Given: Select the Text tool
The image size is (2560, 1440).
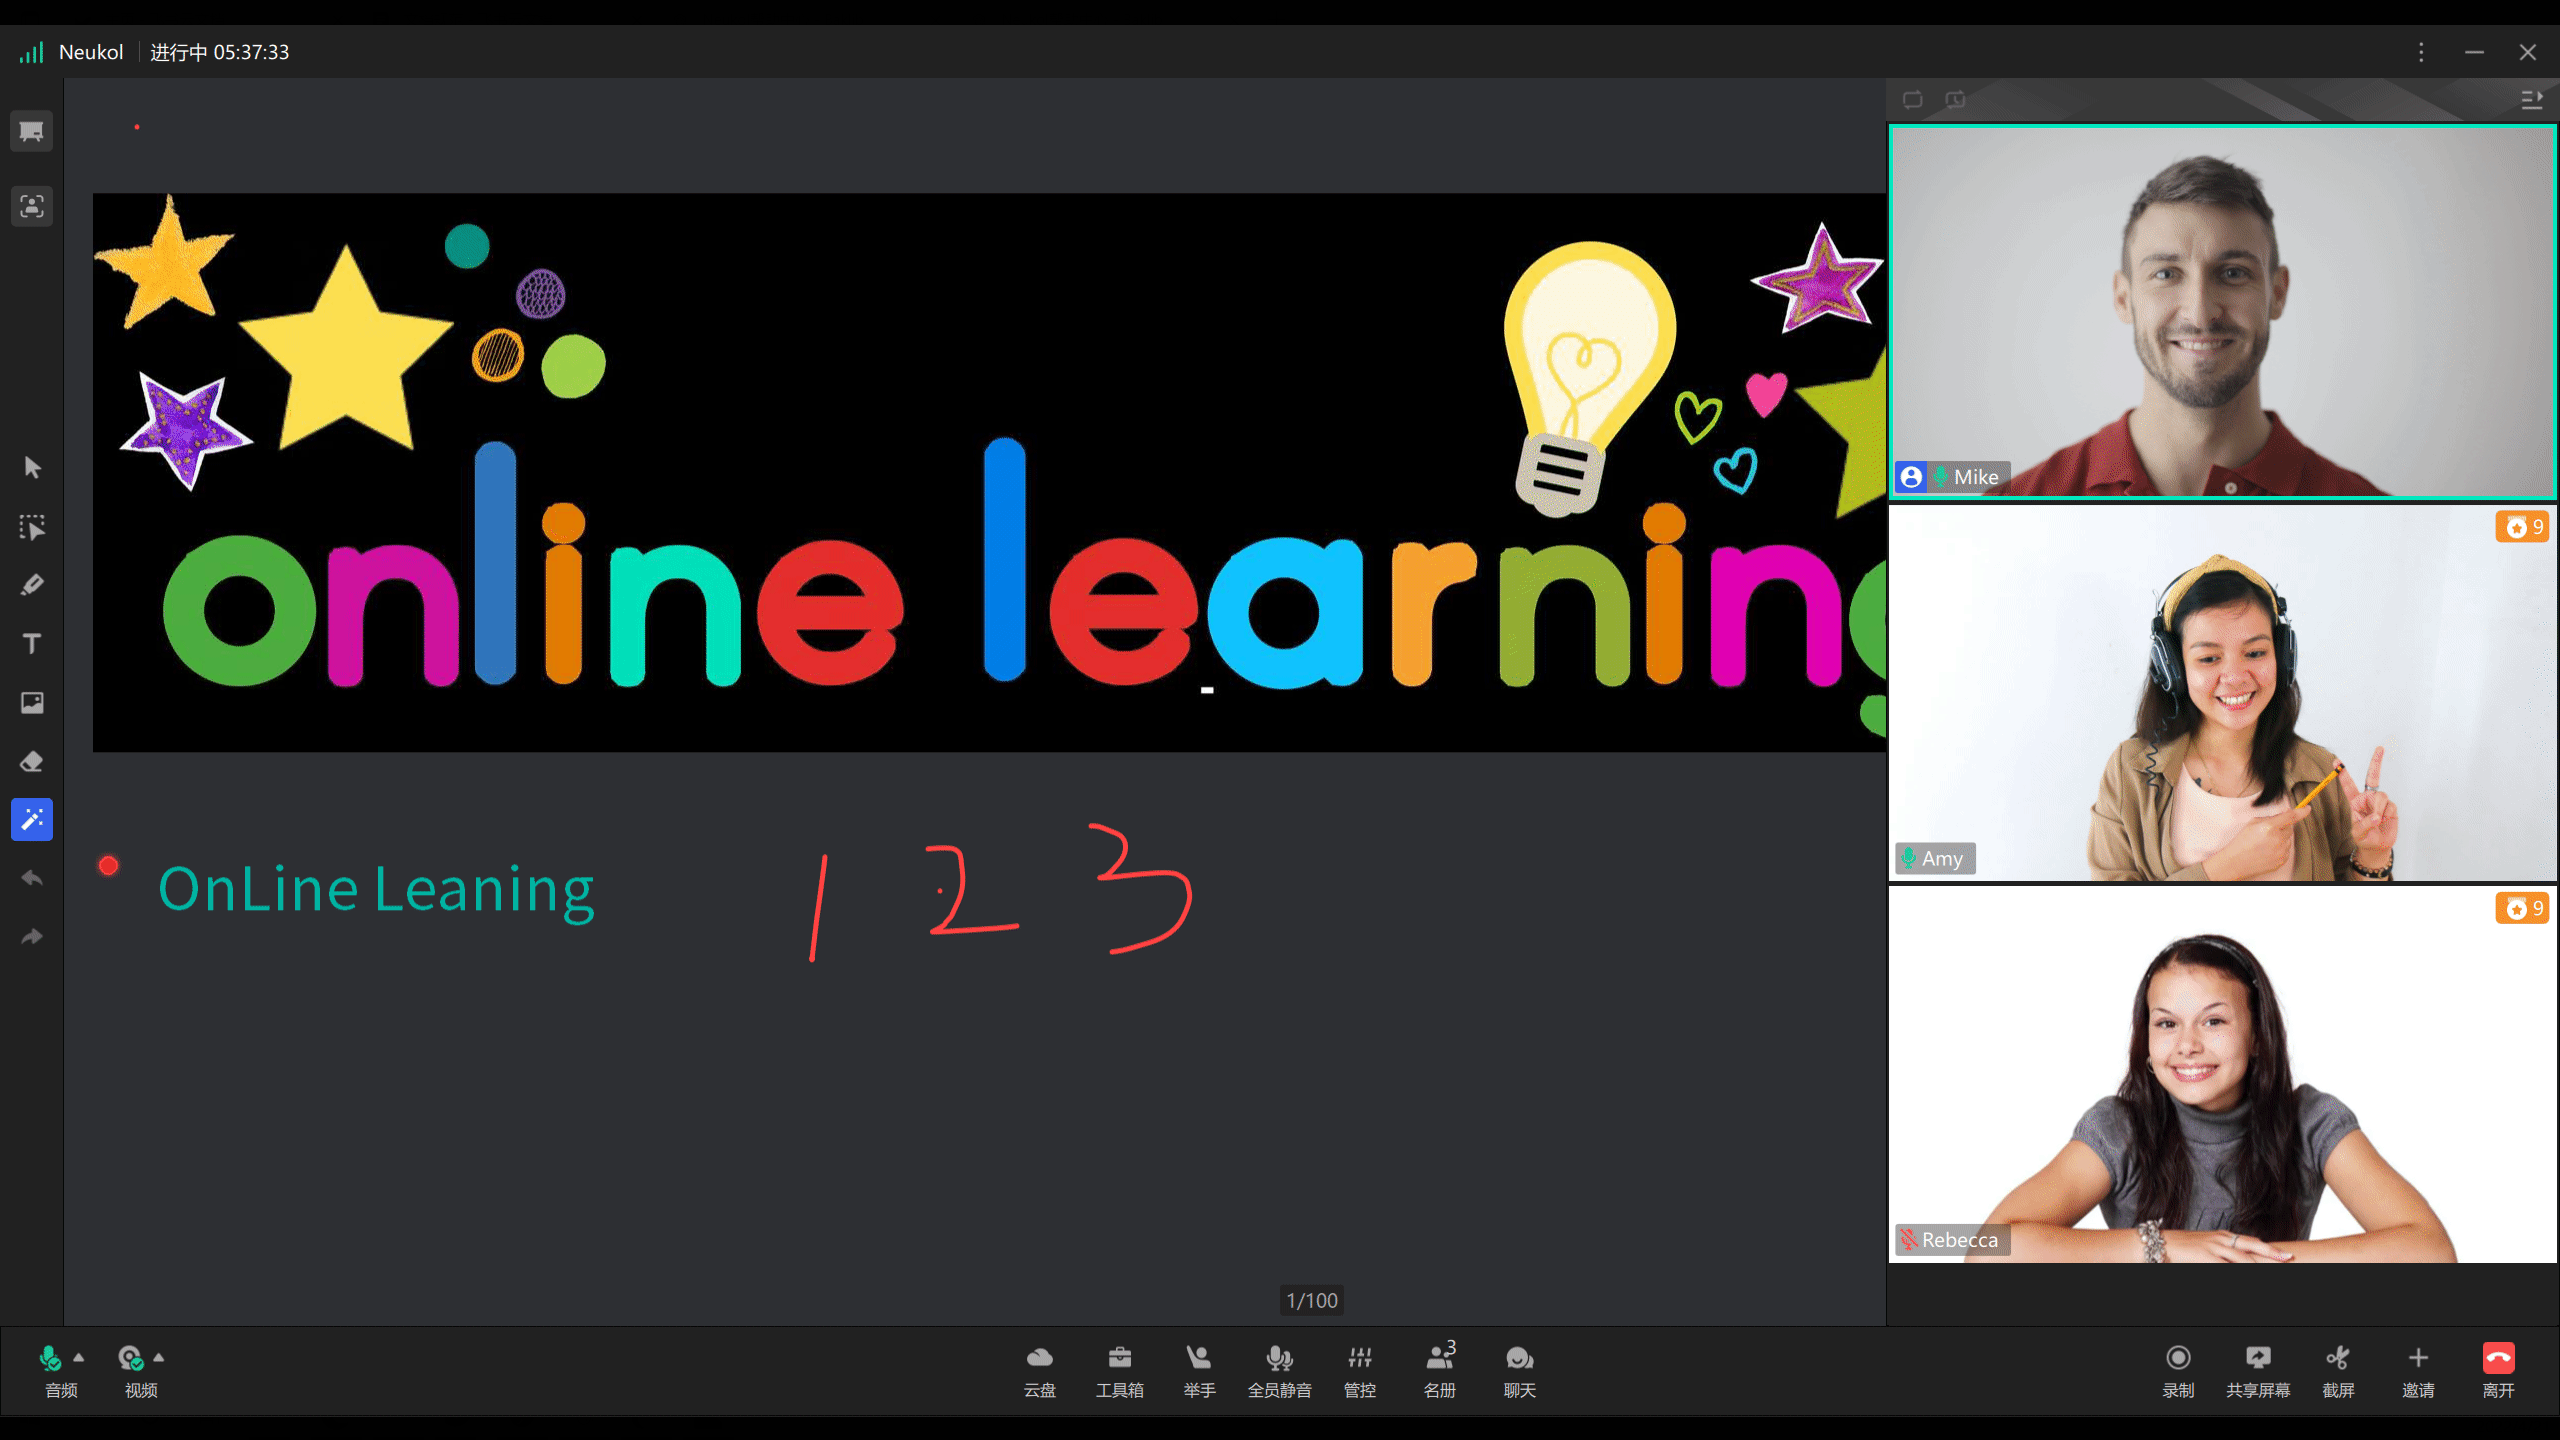Looking at the screenshot, I should tap(32, 643).
